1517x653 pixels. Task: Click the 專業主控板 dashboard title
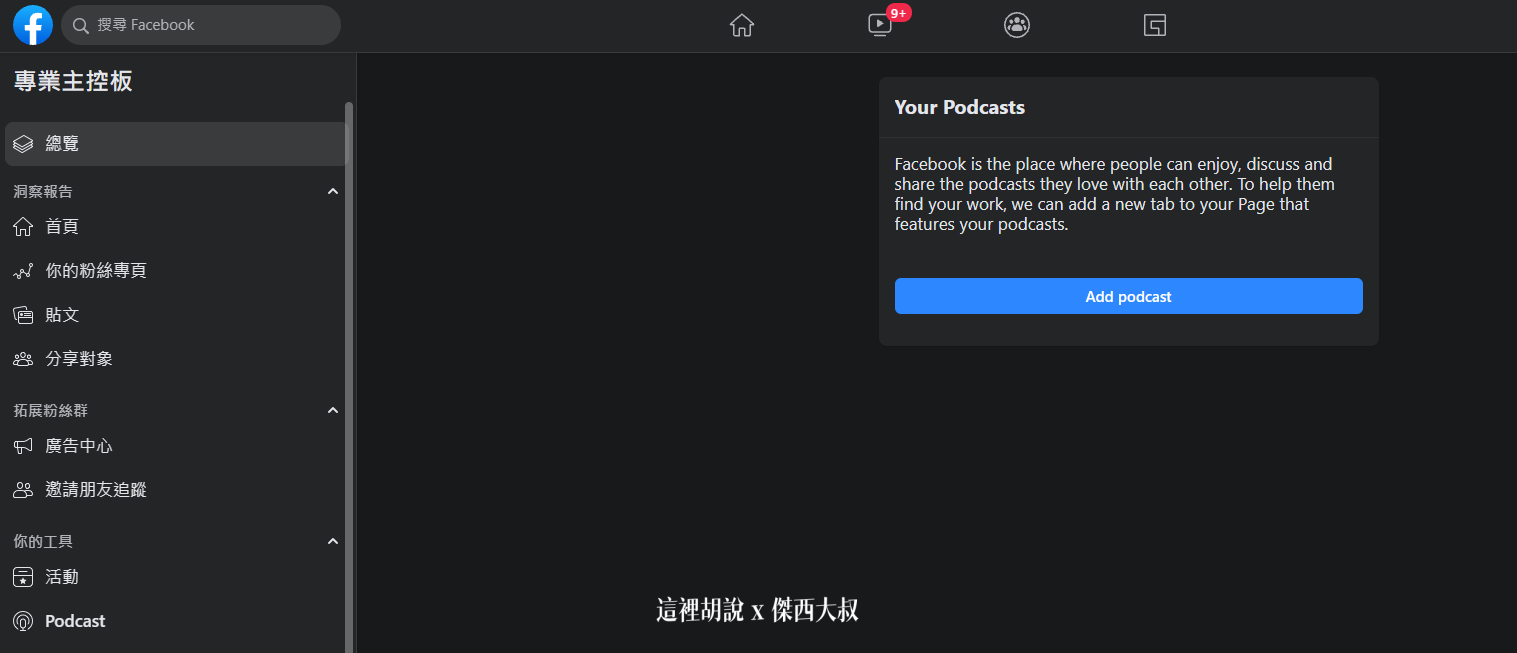coord(73,82)
